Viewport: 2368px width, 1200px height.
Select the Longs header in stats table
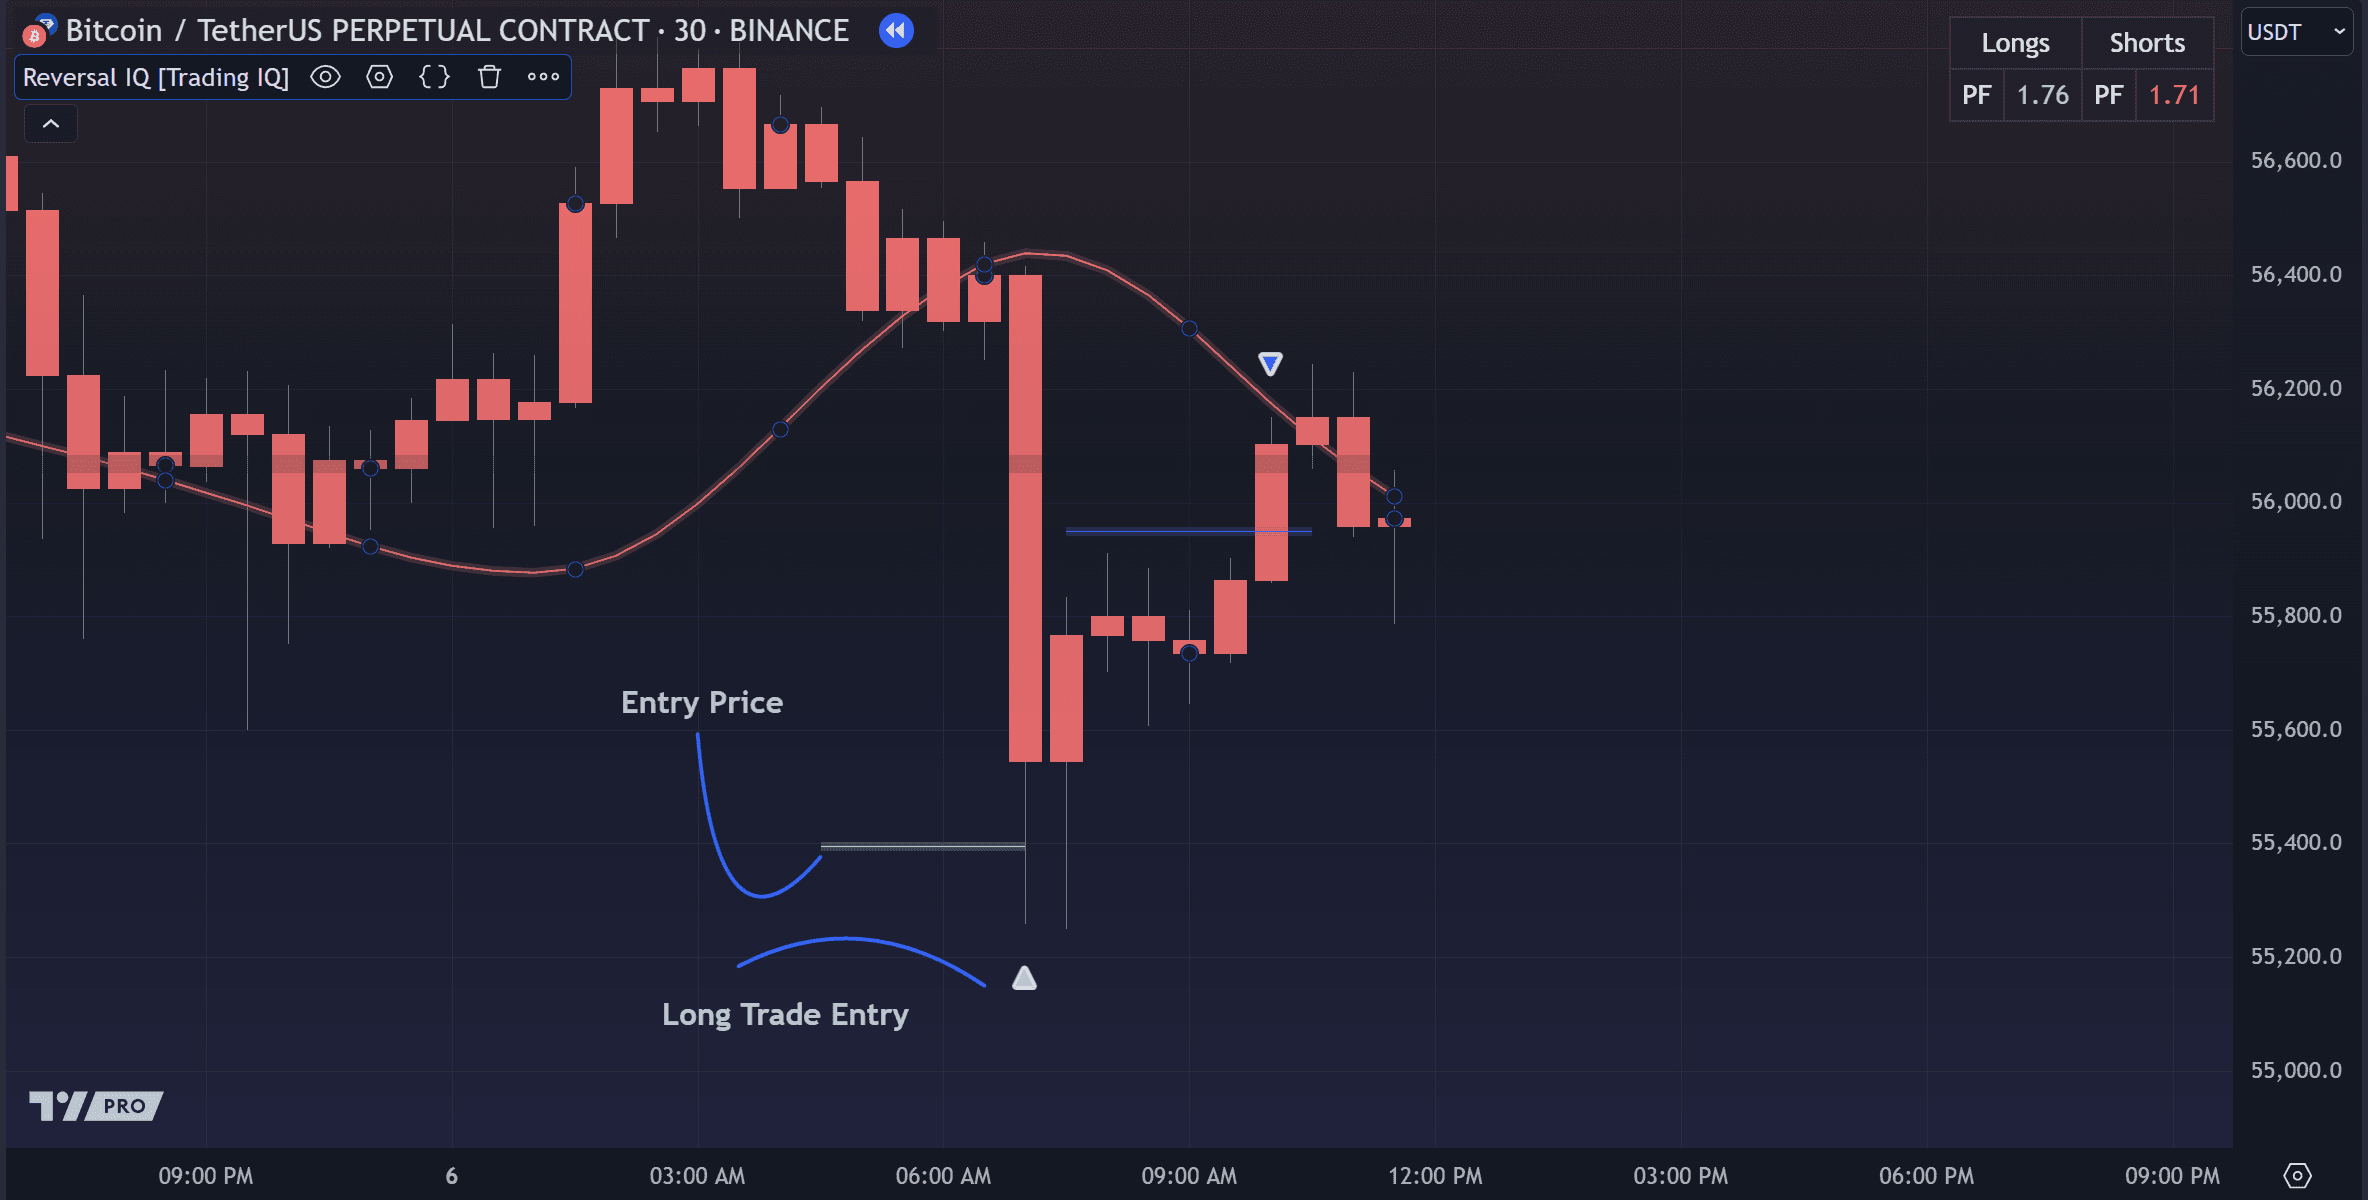pos(2015,43)
